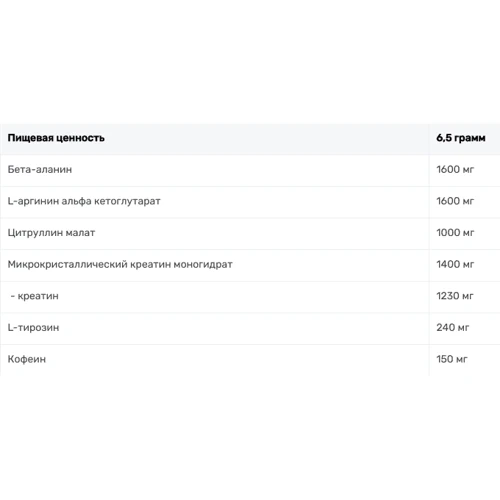
Task: Click the word 'кетоглутарат' in the table
Action: point(127,201)
